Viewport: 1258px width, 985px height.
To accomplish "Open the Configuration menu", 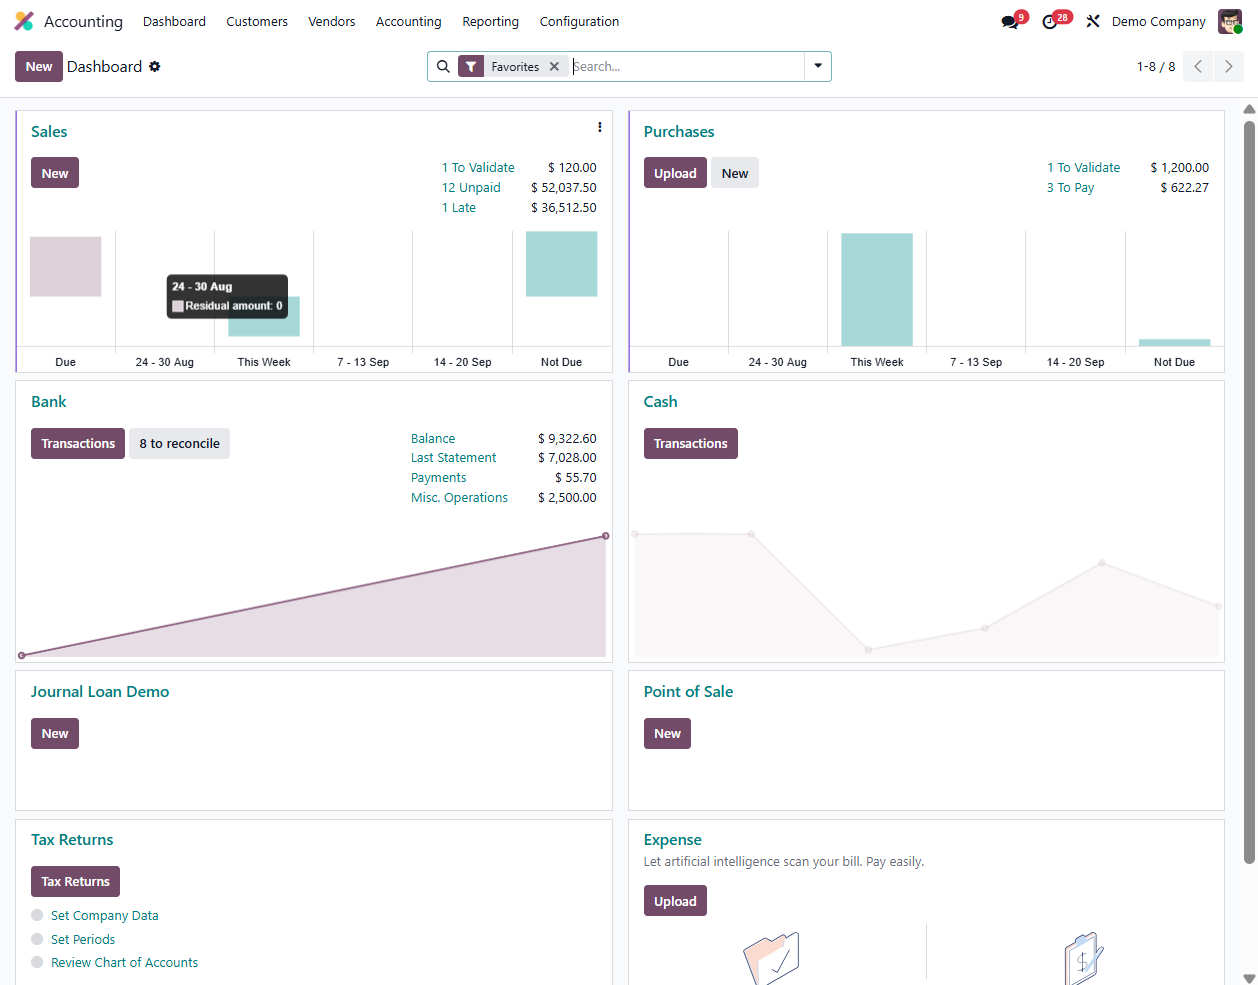I will (x=579, y=21).
